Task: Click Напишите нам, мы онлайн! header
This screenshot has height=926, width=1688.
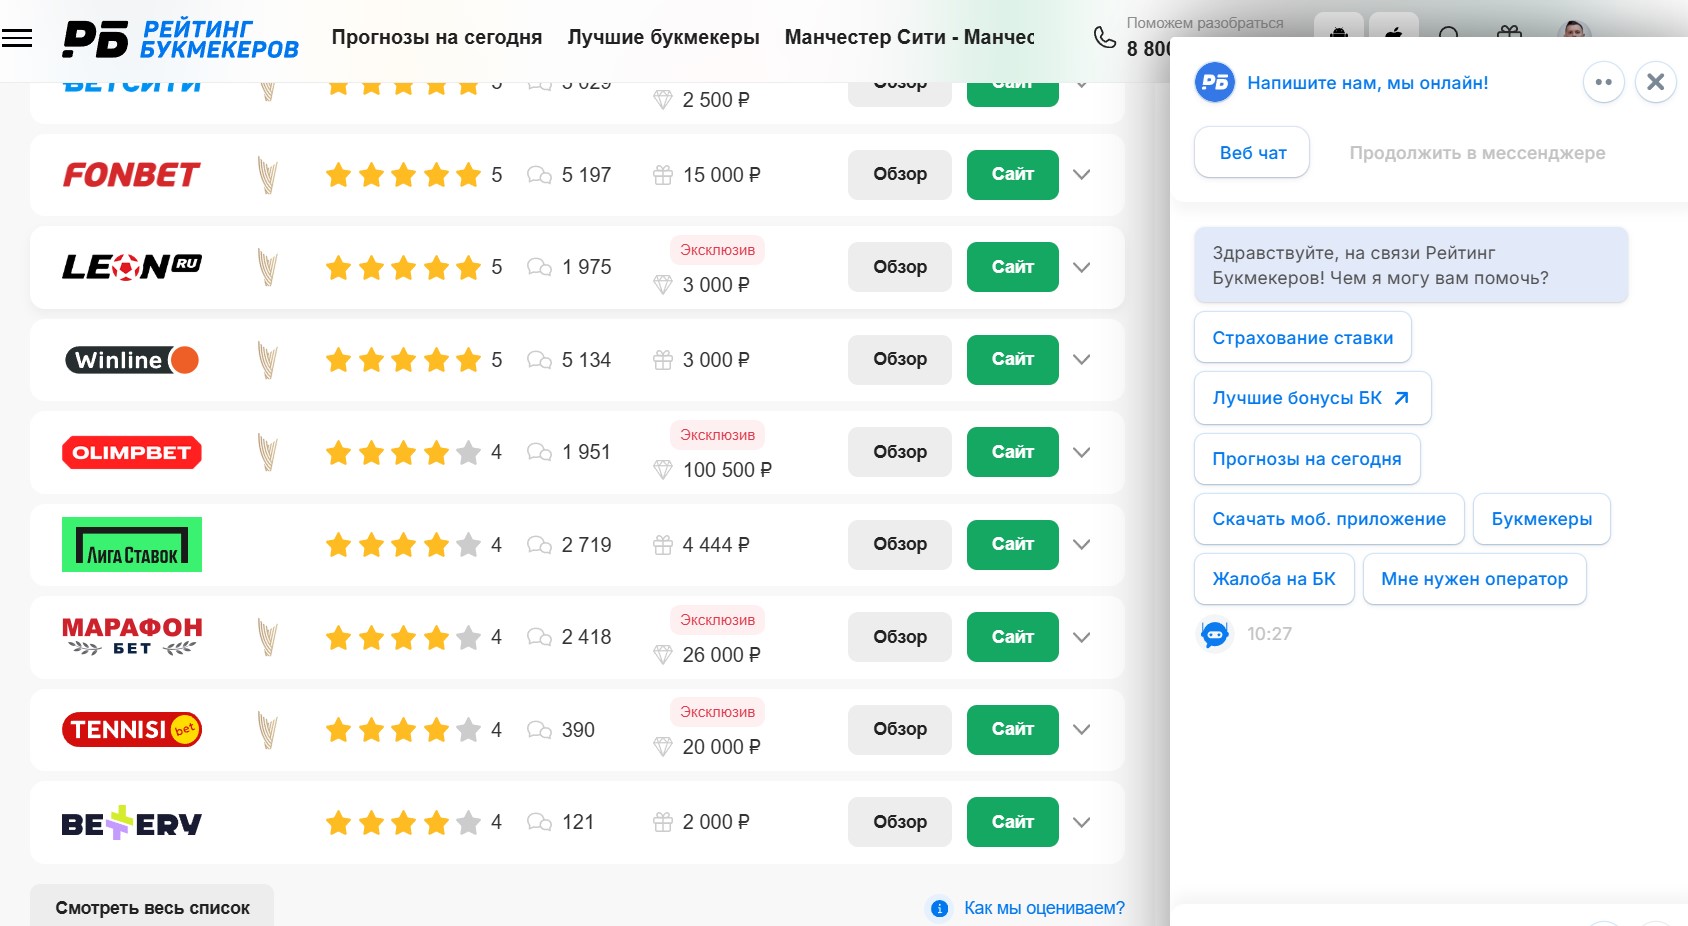Action: tap(1368, 83)
